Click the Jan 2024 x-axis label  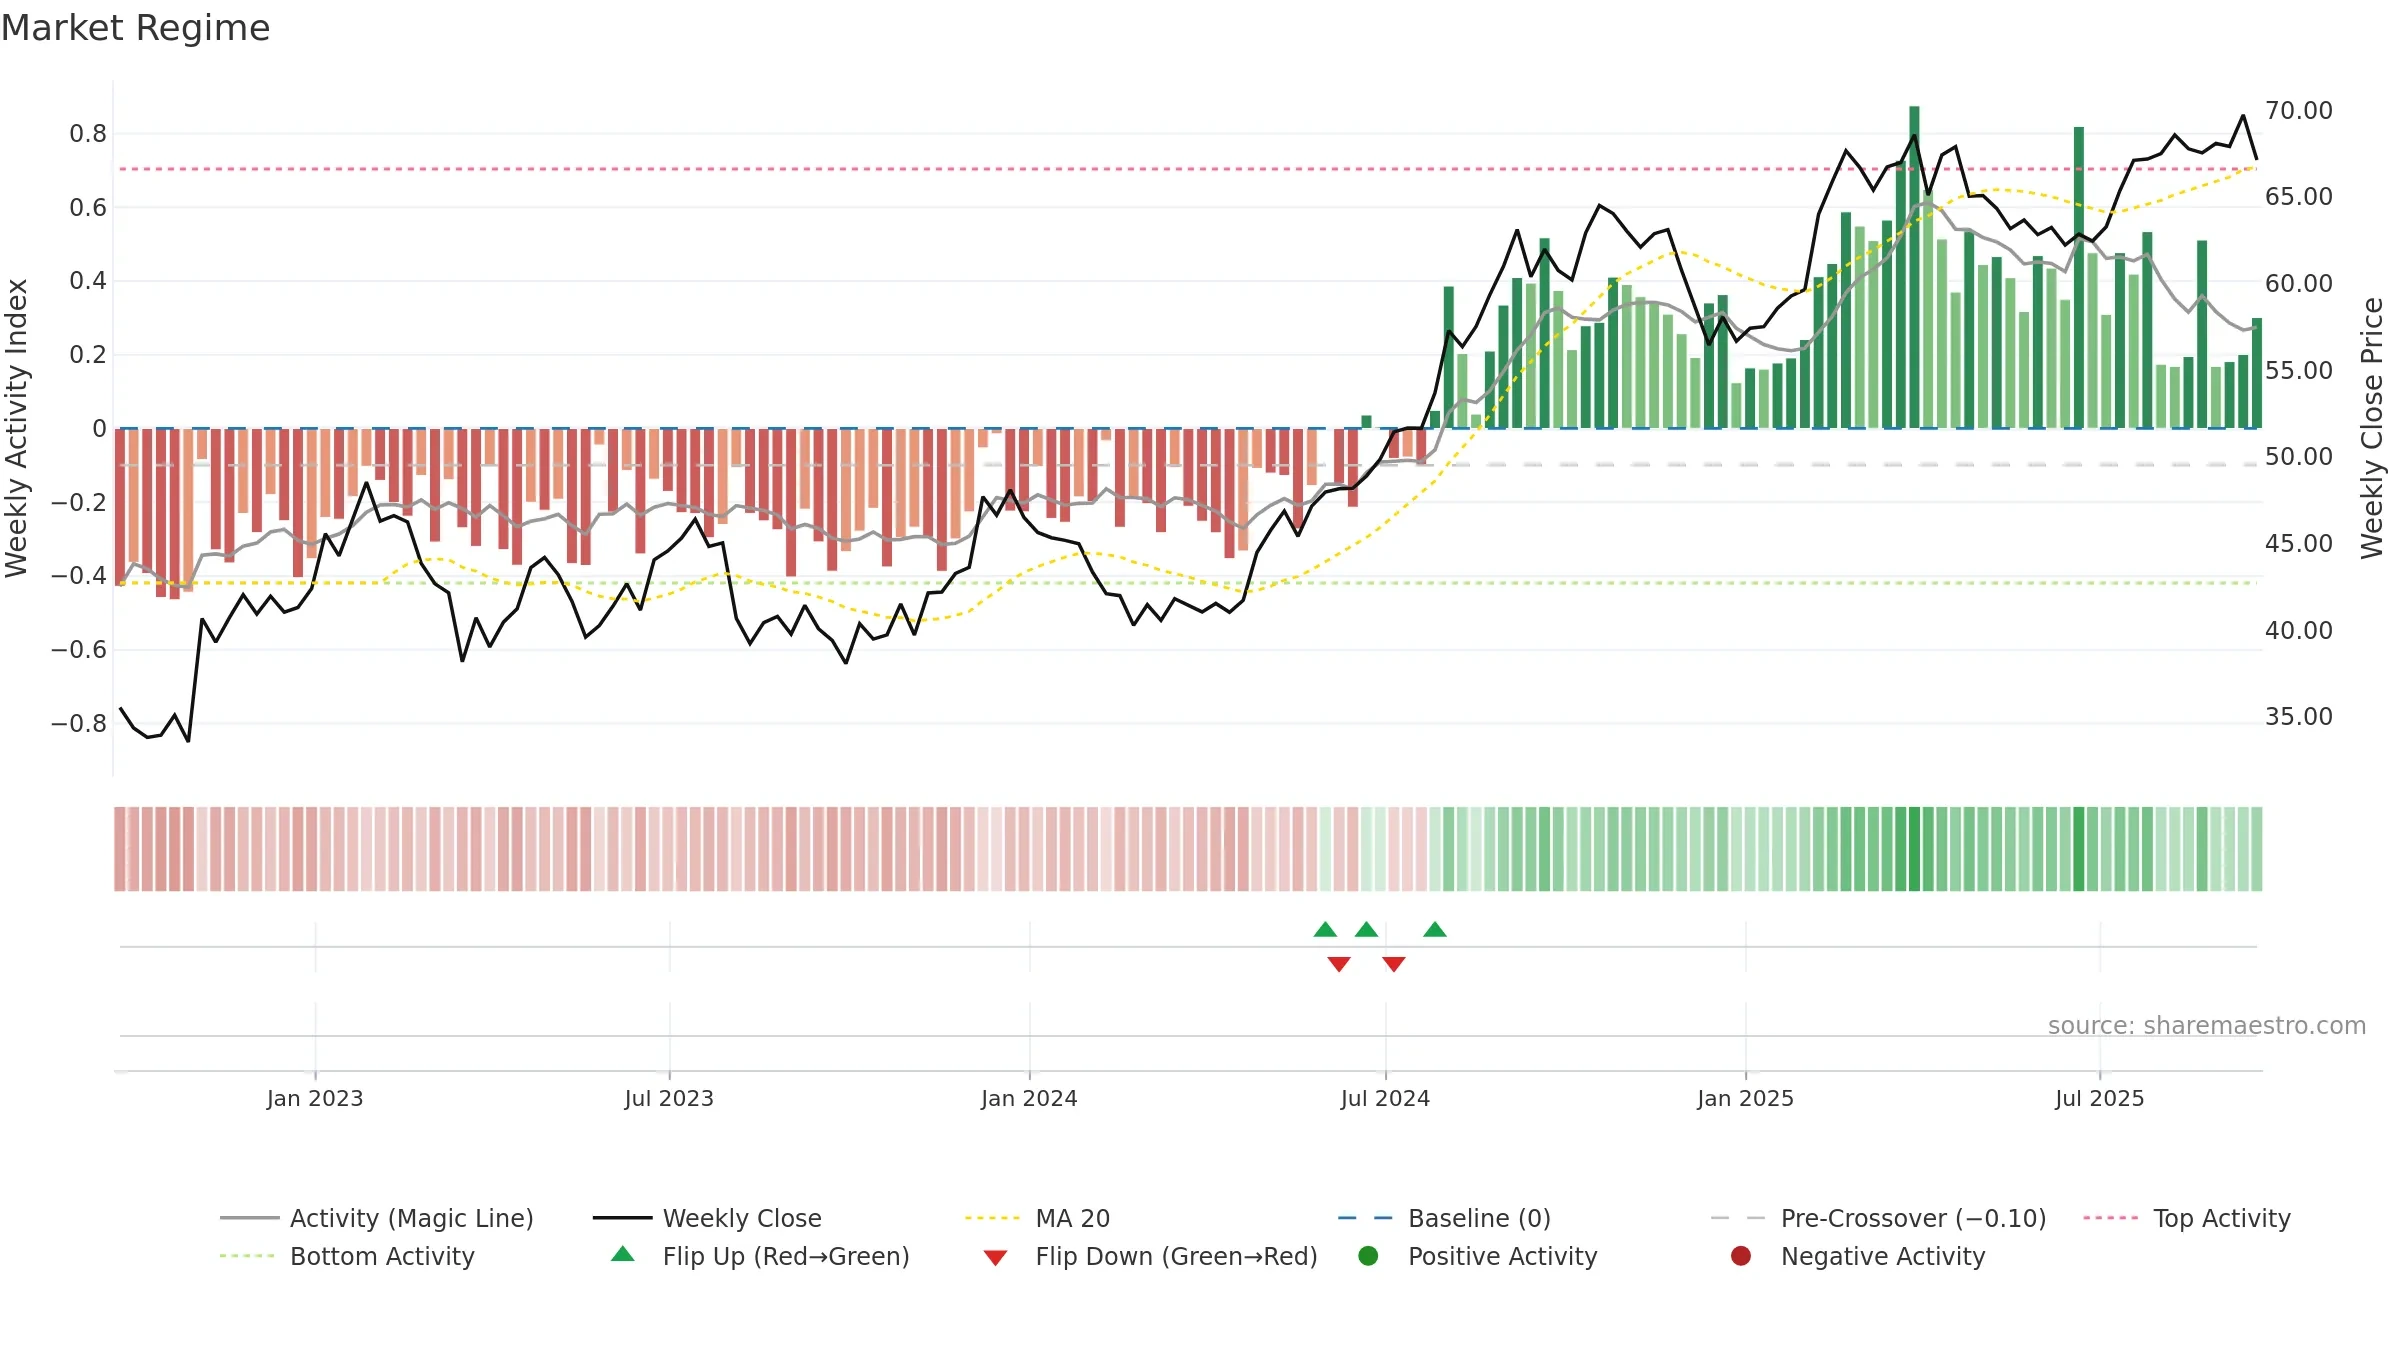tap(1029, 1098)
